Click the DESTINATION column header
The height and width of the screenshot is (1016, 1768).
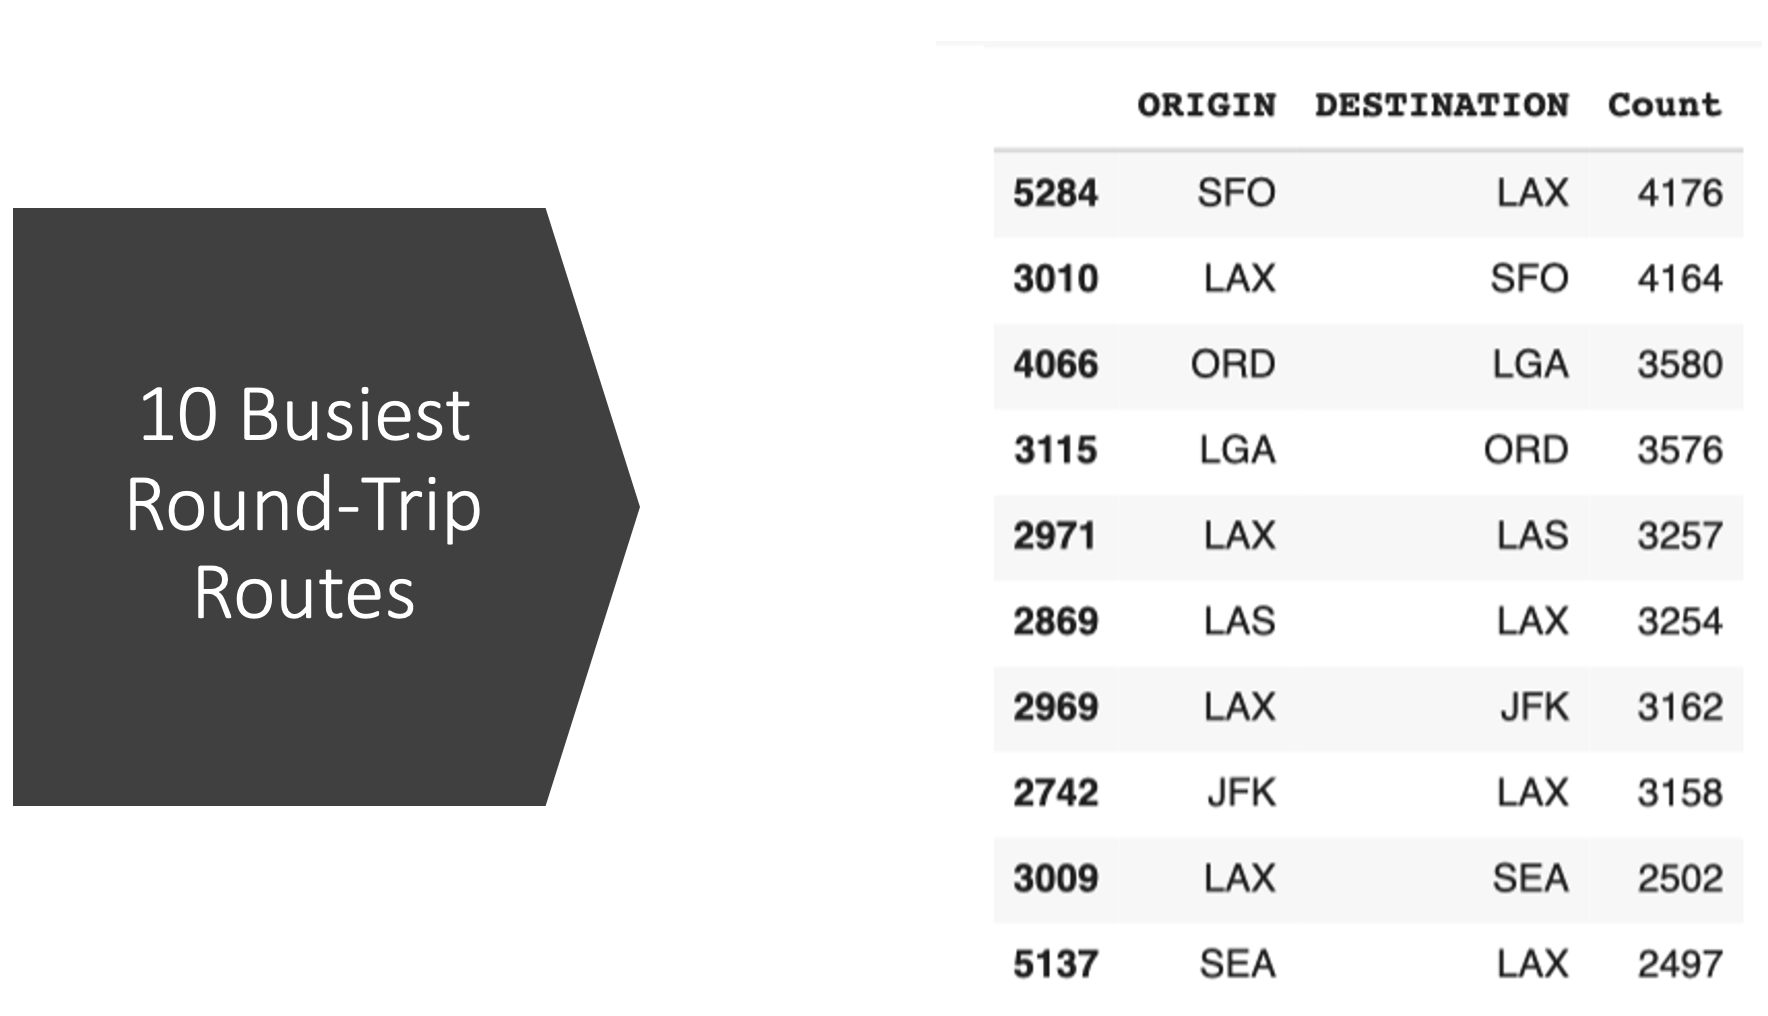tap(1441, 105)
